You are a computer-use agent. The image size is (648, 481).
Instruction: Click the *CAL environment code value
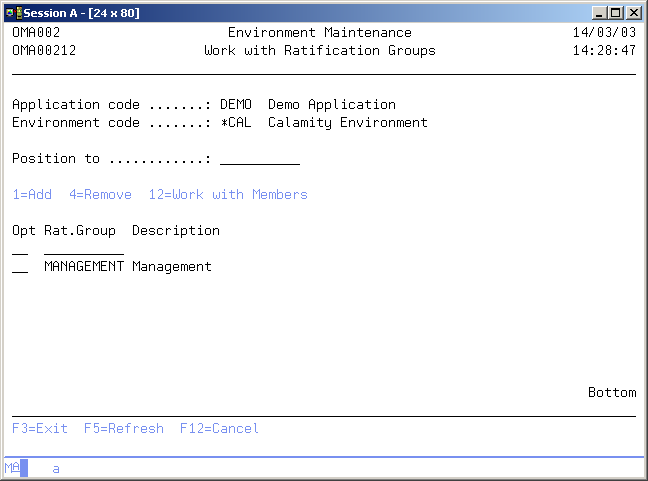tap(235, 123)
